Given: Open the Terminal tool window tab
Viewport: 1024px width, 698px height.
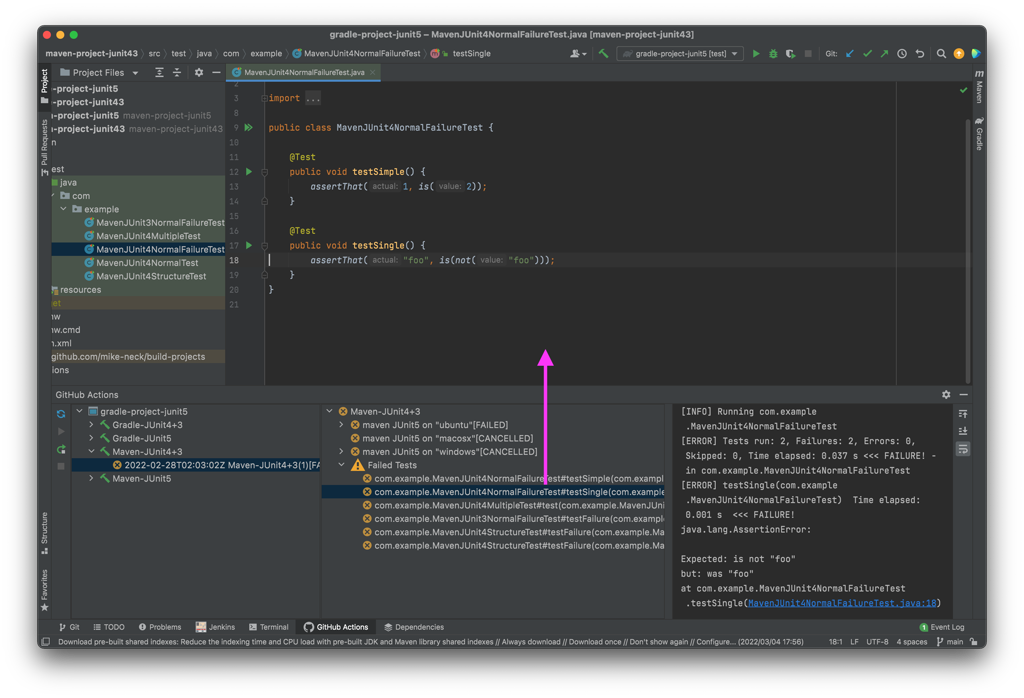Looking at the screenshot, I should pyautogui.click(x=268, y=627).
